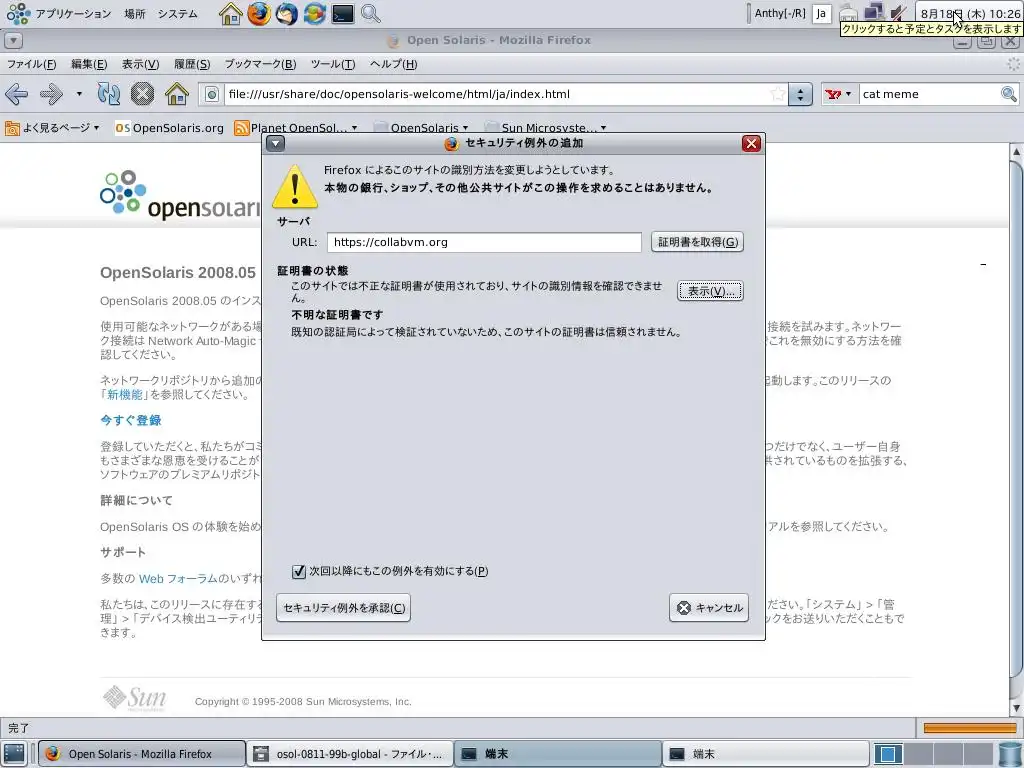
Task: Open the ファイル(F) menu
Action: coord(31,64)
